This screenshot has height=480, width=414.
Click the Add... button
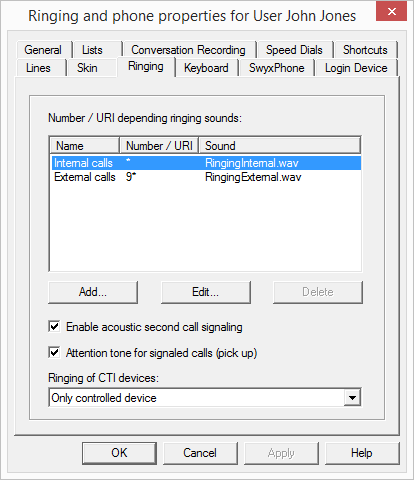(93, 292)
